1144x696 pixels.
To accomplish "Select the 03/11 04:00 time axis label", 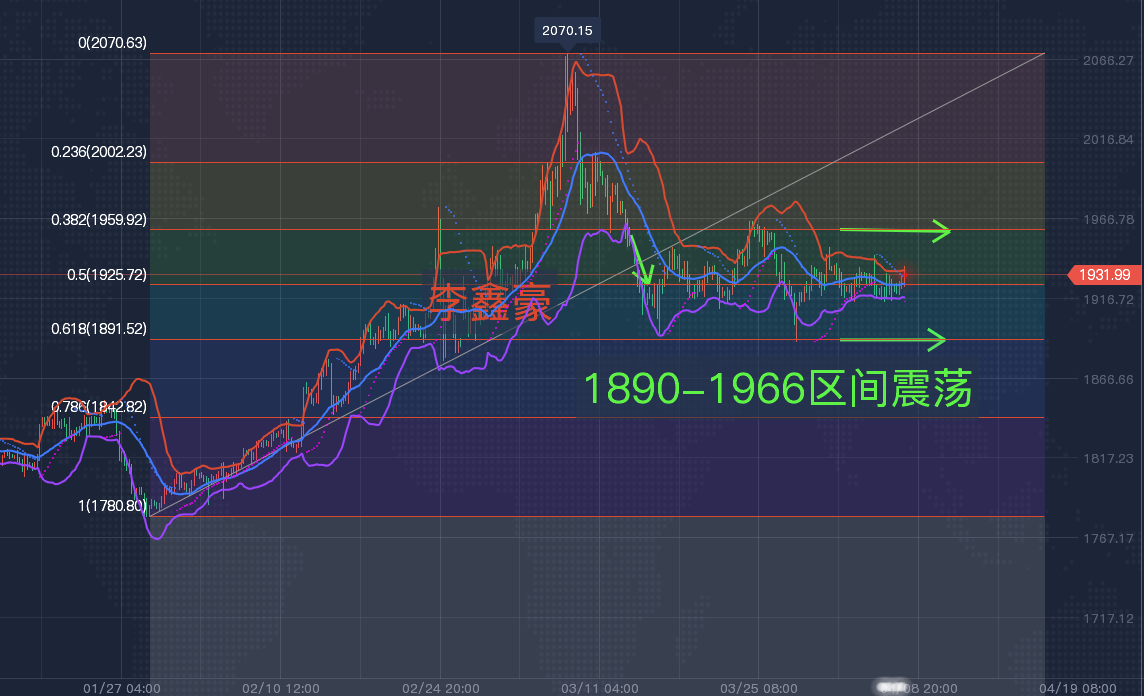I will [x=601, y=688].
